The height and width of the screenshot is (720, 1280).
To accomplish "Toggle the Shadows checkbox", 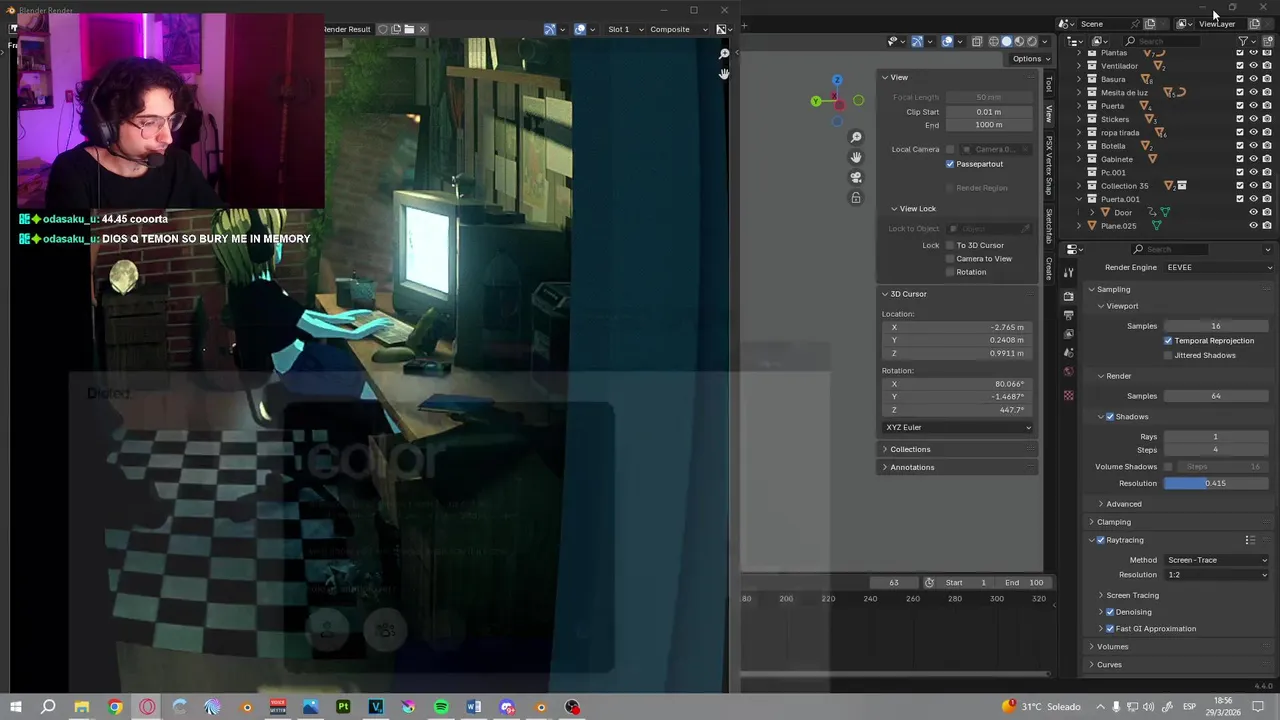I will coord(1110,417).
